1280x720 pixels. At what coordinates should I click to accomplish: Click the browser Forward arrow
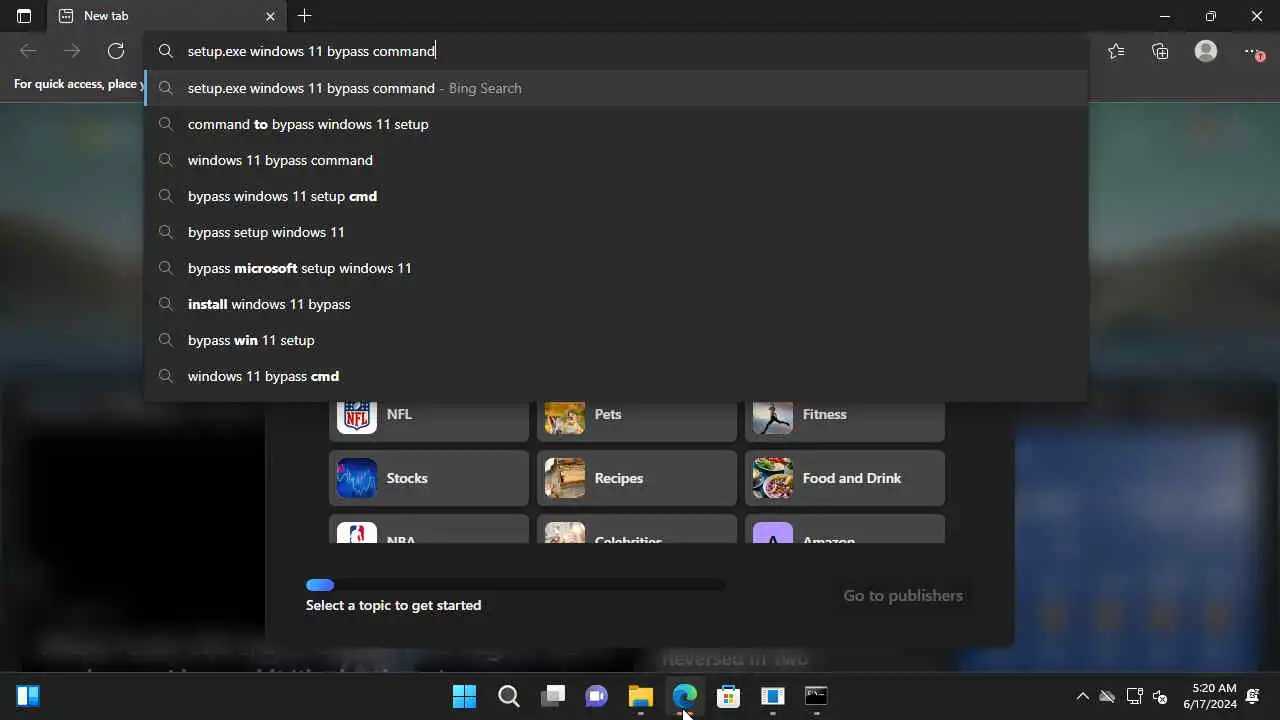pyautogui.click(x=72, y=51)
